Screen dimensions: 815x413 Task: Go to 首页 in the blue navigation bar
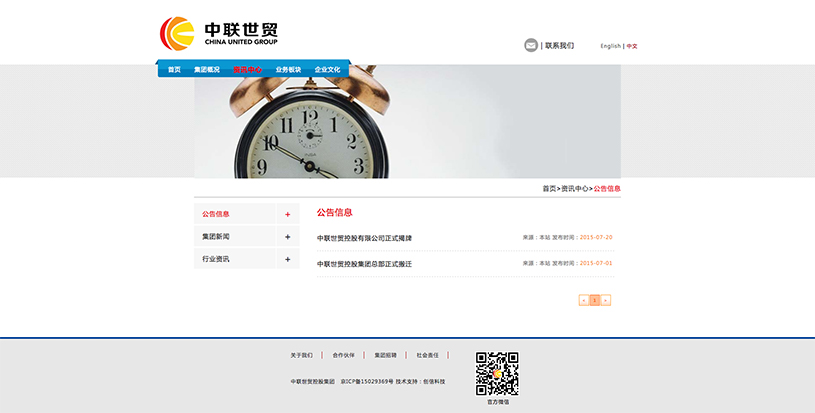174,70
